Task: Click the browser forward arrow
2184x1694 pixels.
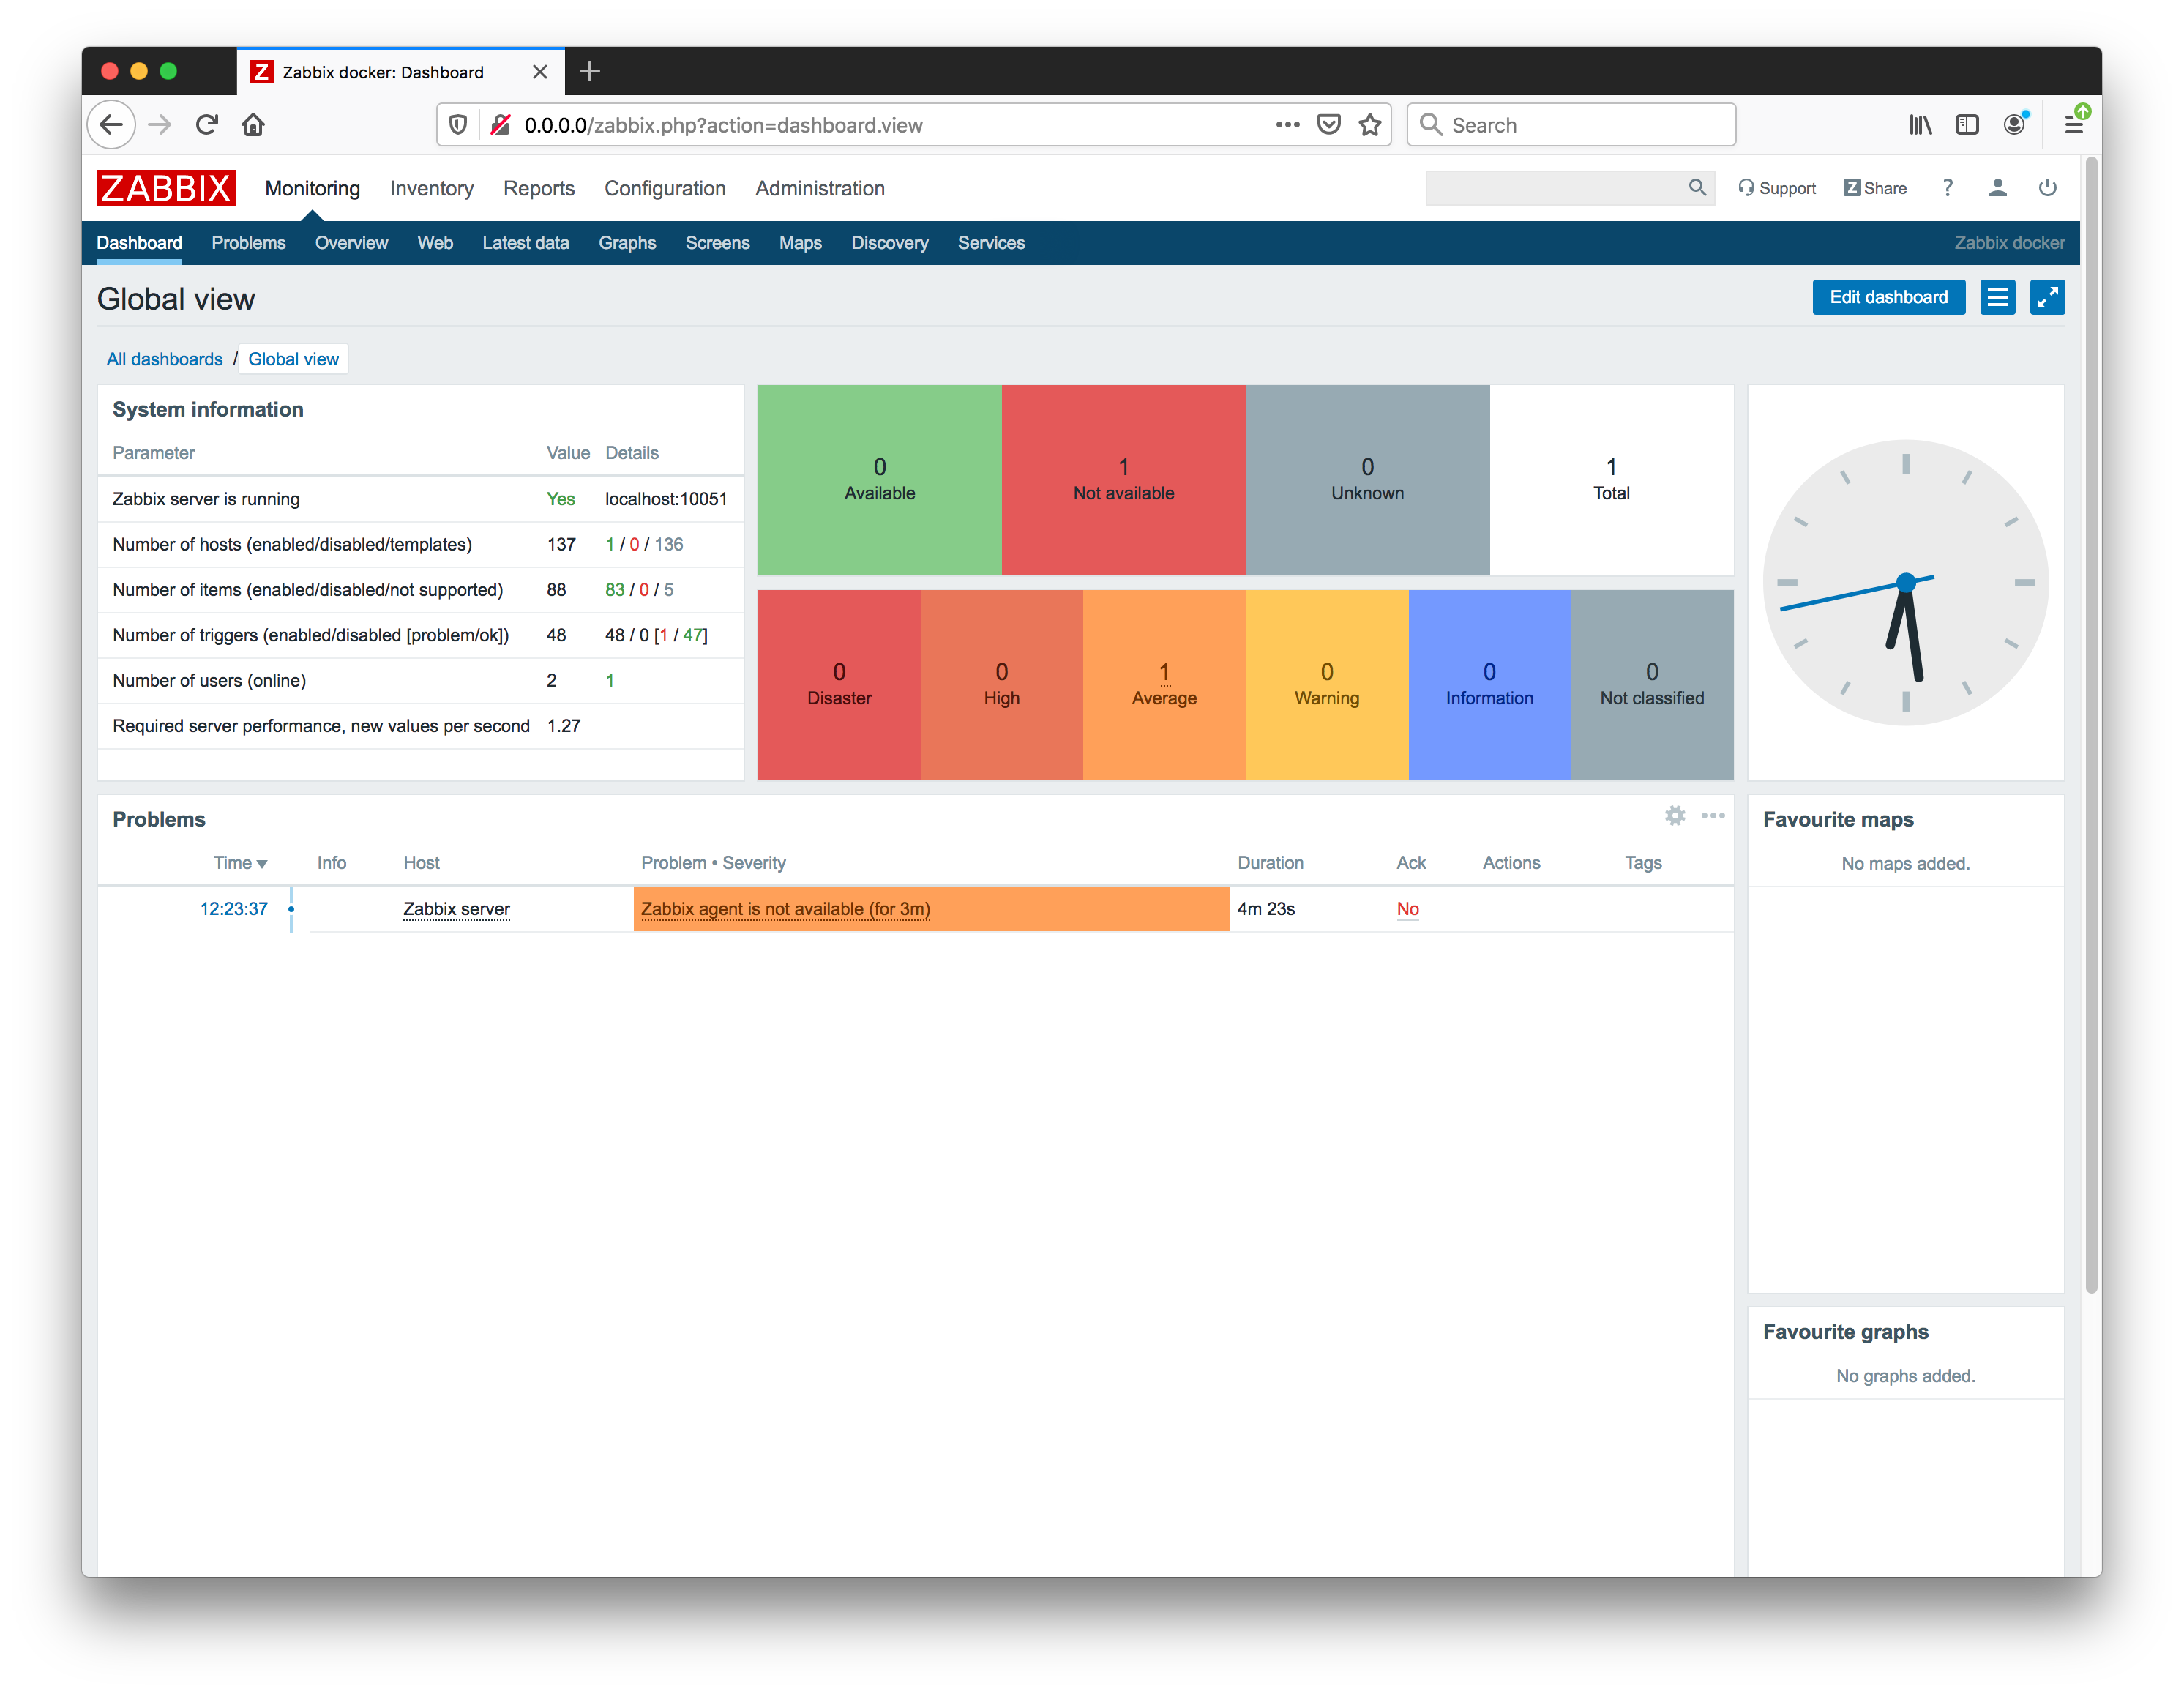Action: pos(160,125)
